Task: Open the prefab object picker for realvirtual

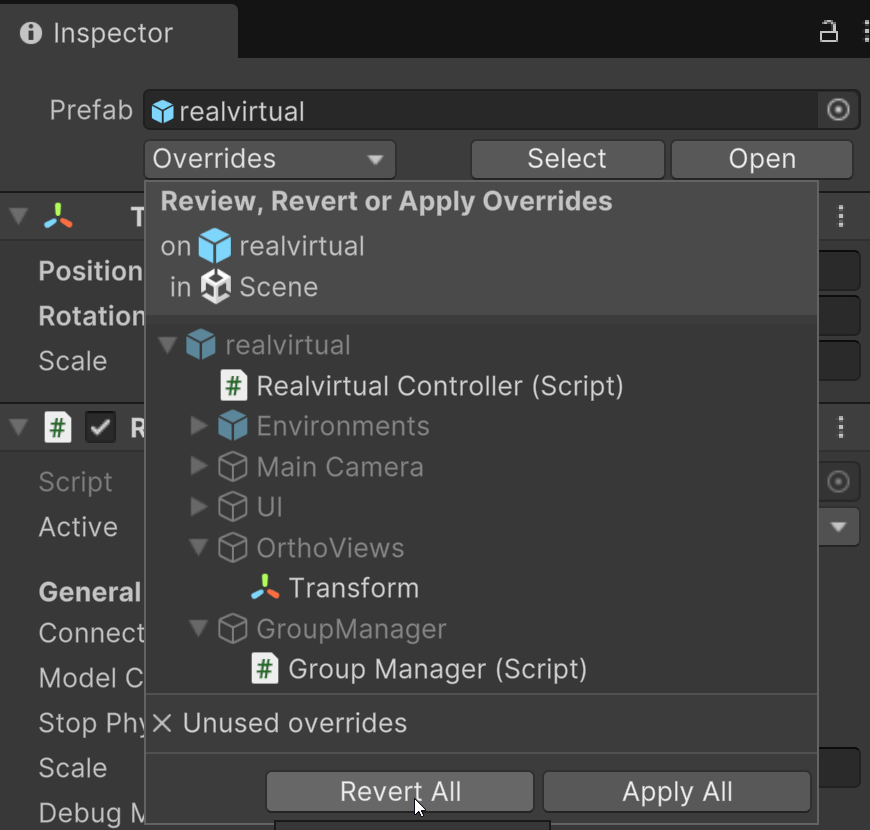Action: click(838, 110)
